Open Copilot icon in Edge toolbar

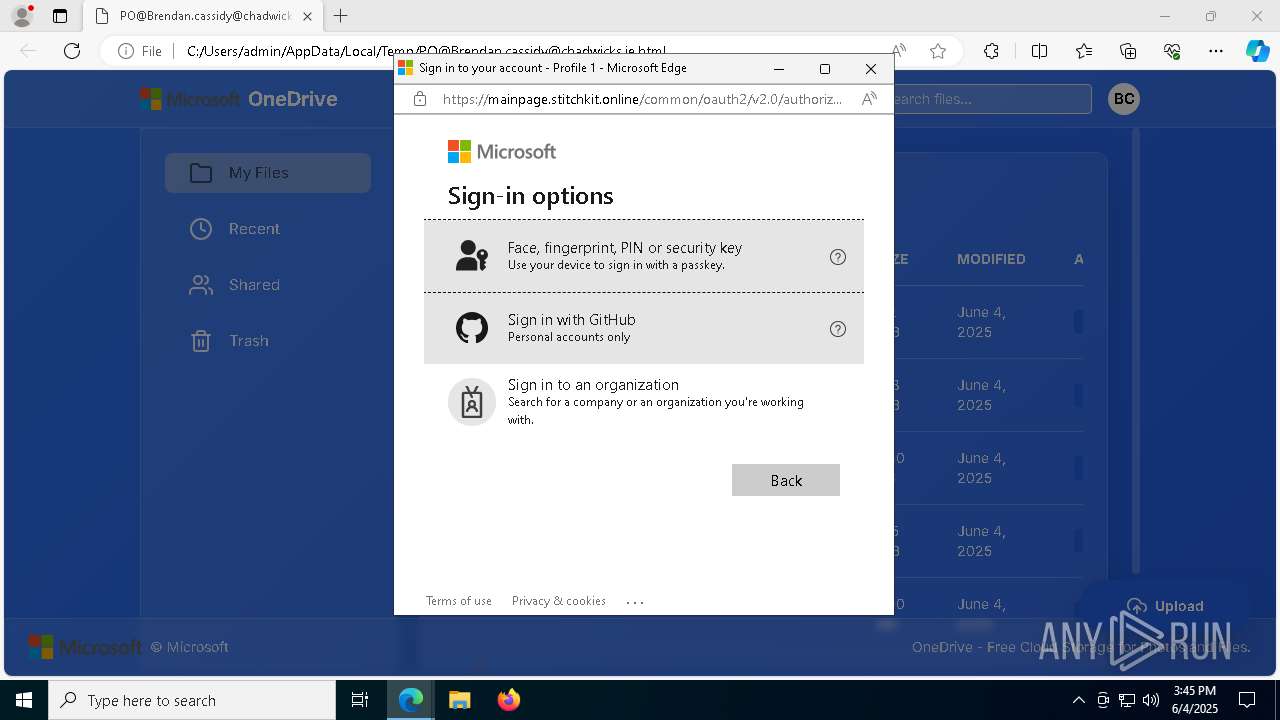(x=1258, y=51)
